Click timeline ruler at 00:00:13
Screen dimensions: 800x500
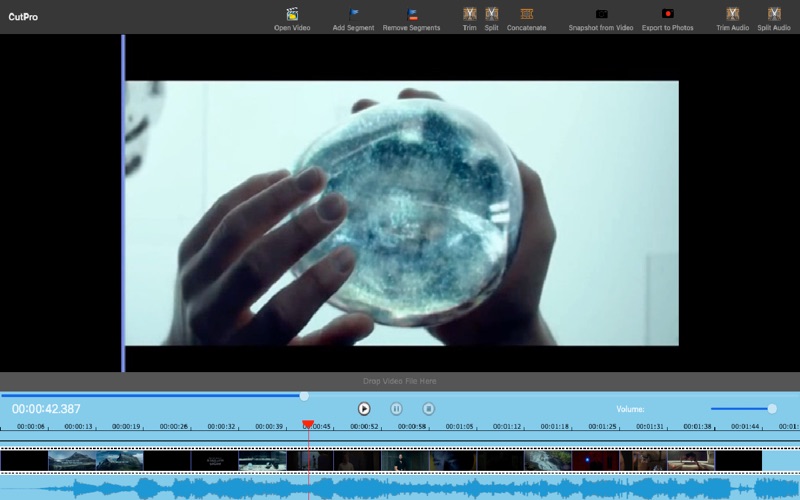(x=79, y=427)
